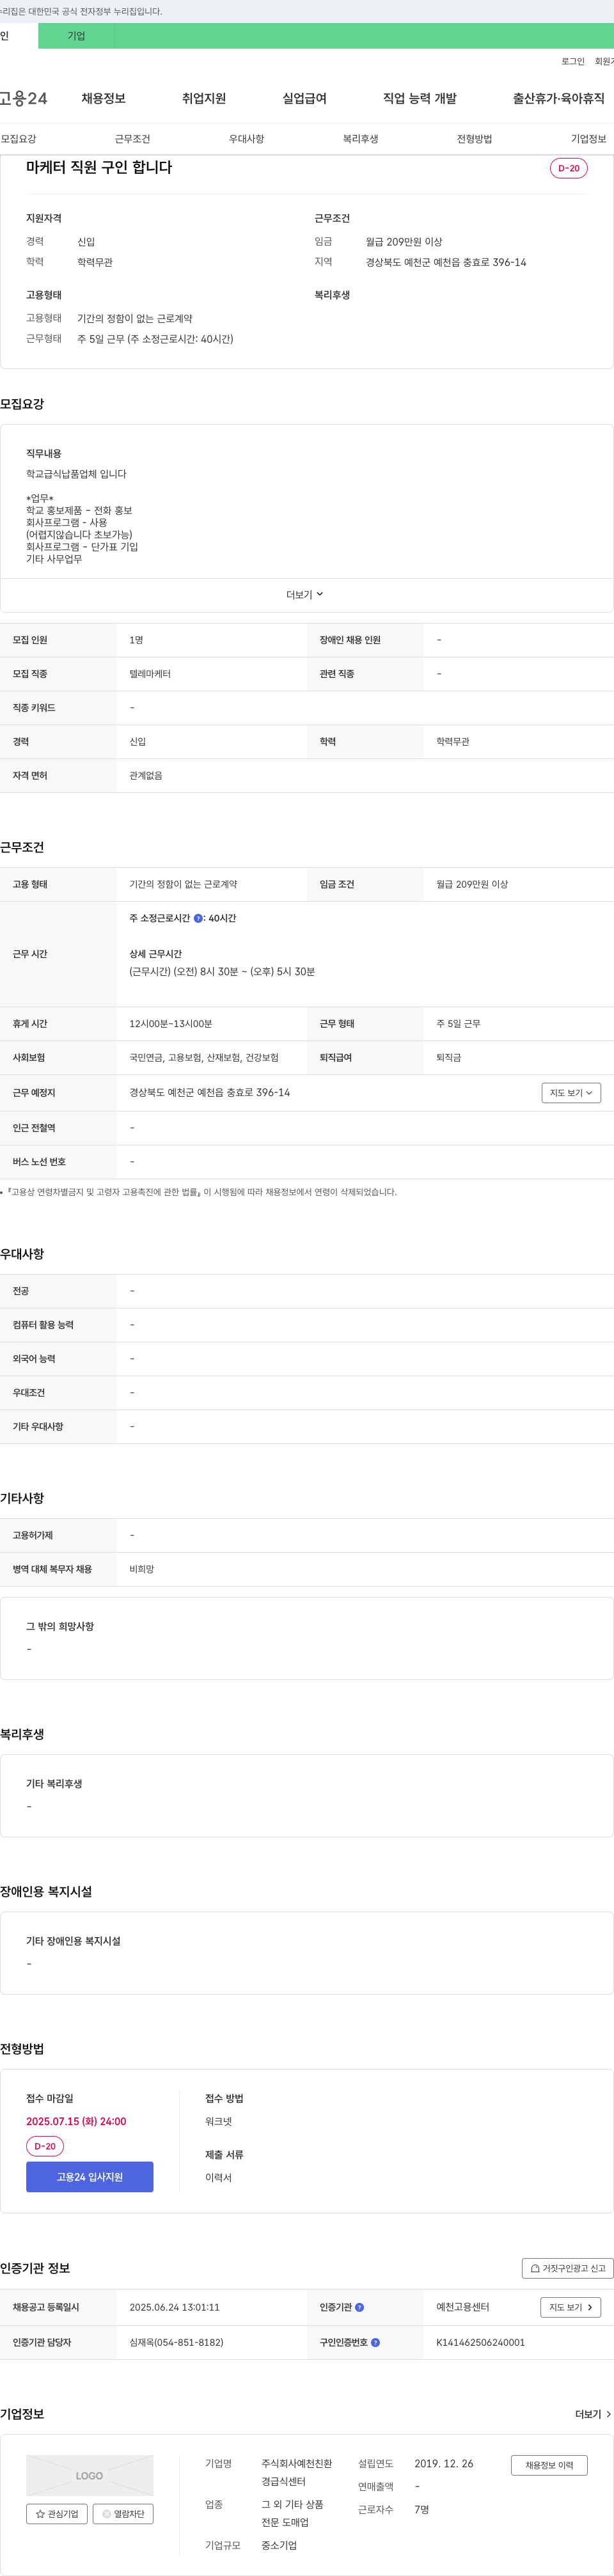Select 7명 employee count value
Image resolution: width=614 pixels, height=2576 pixels.
tap(421, 2510)
